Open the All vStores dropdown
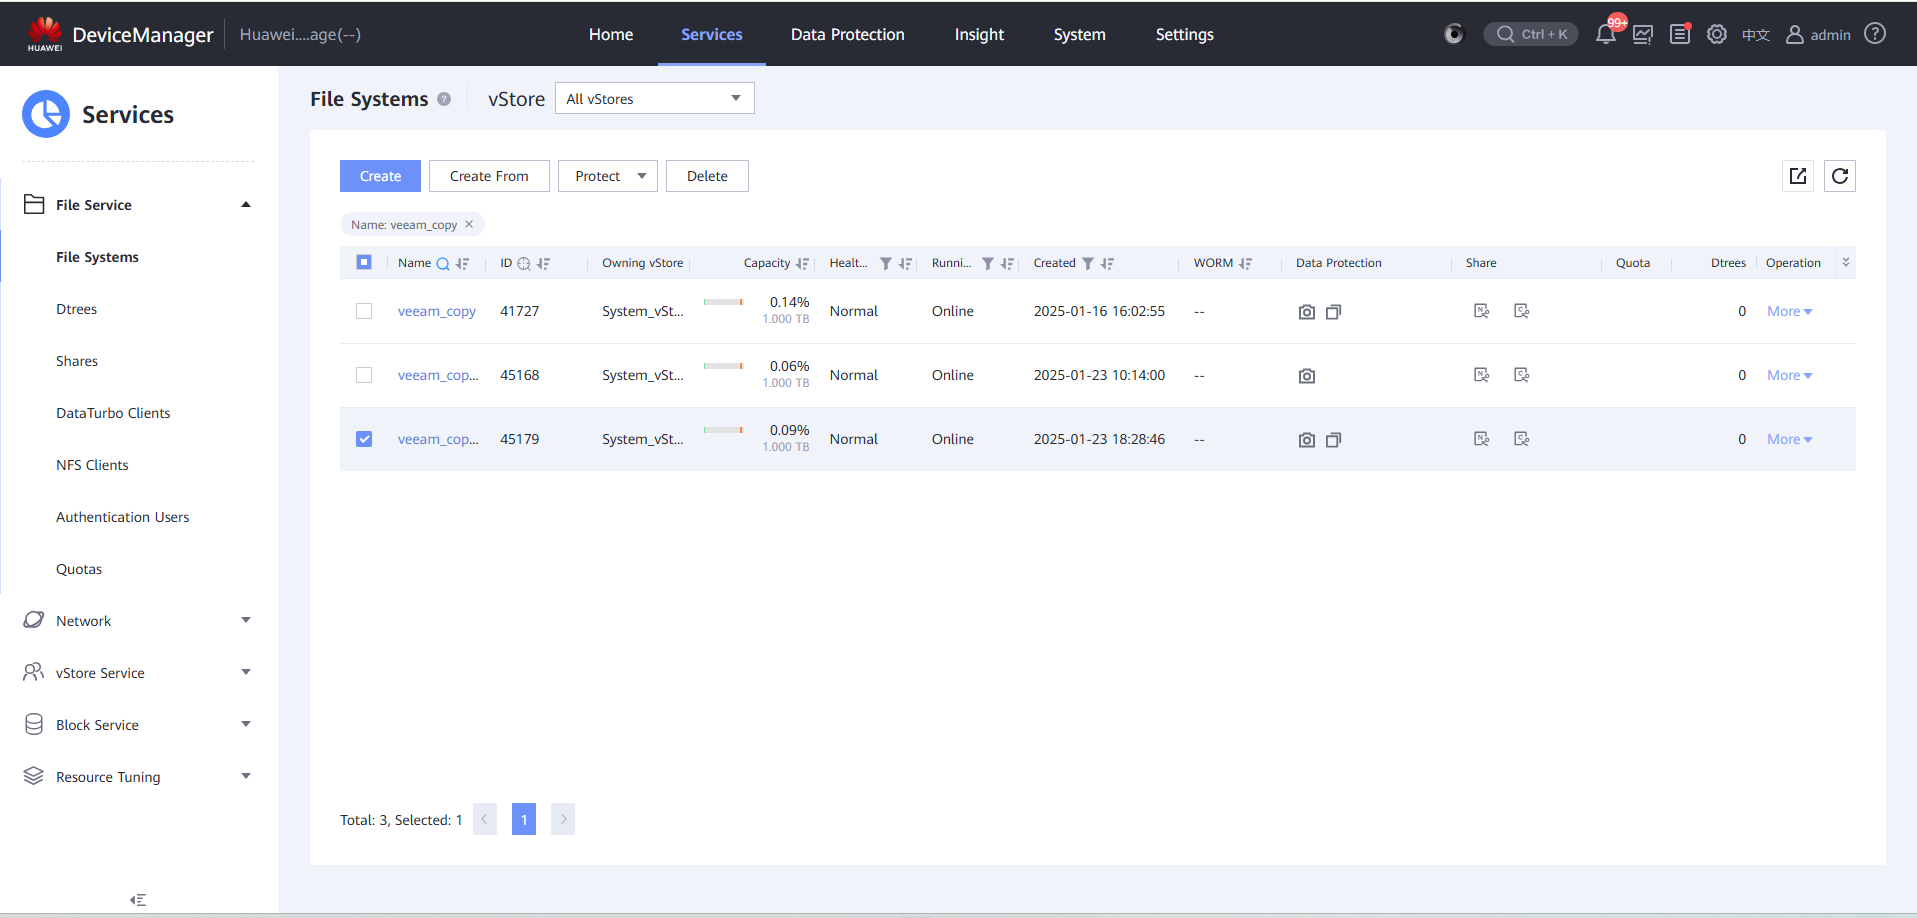Viewport: 1917px width, 918px height. pos(654,99)
